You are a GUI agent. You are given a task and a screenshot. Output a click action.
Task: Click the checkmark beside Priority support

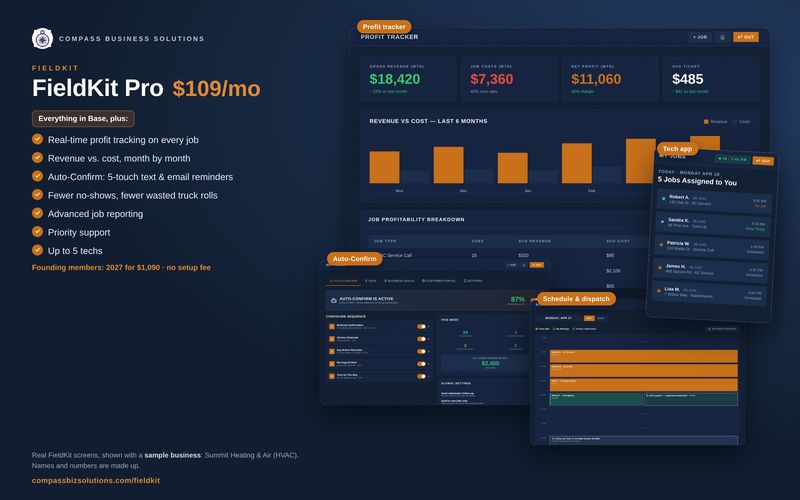coord(37,231)
